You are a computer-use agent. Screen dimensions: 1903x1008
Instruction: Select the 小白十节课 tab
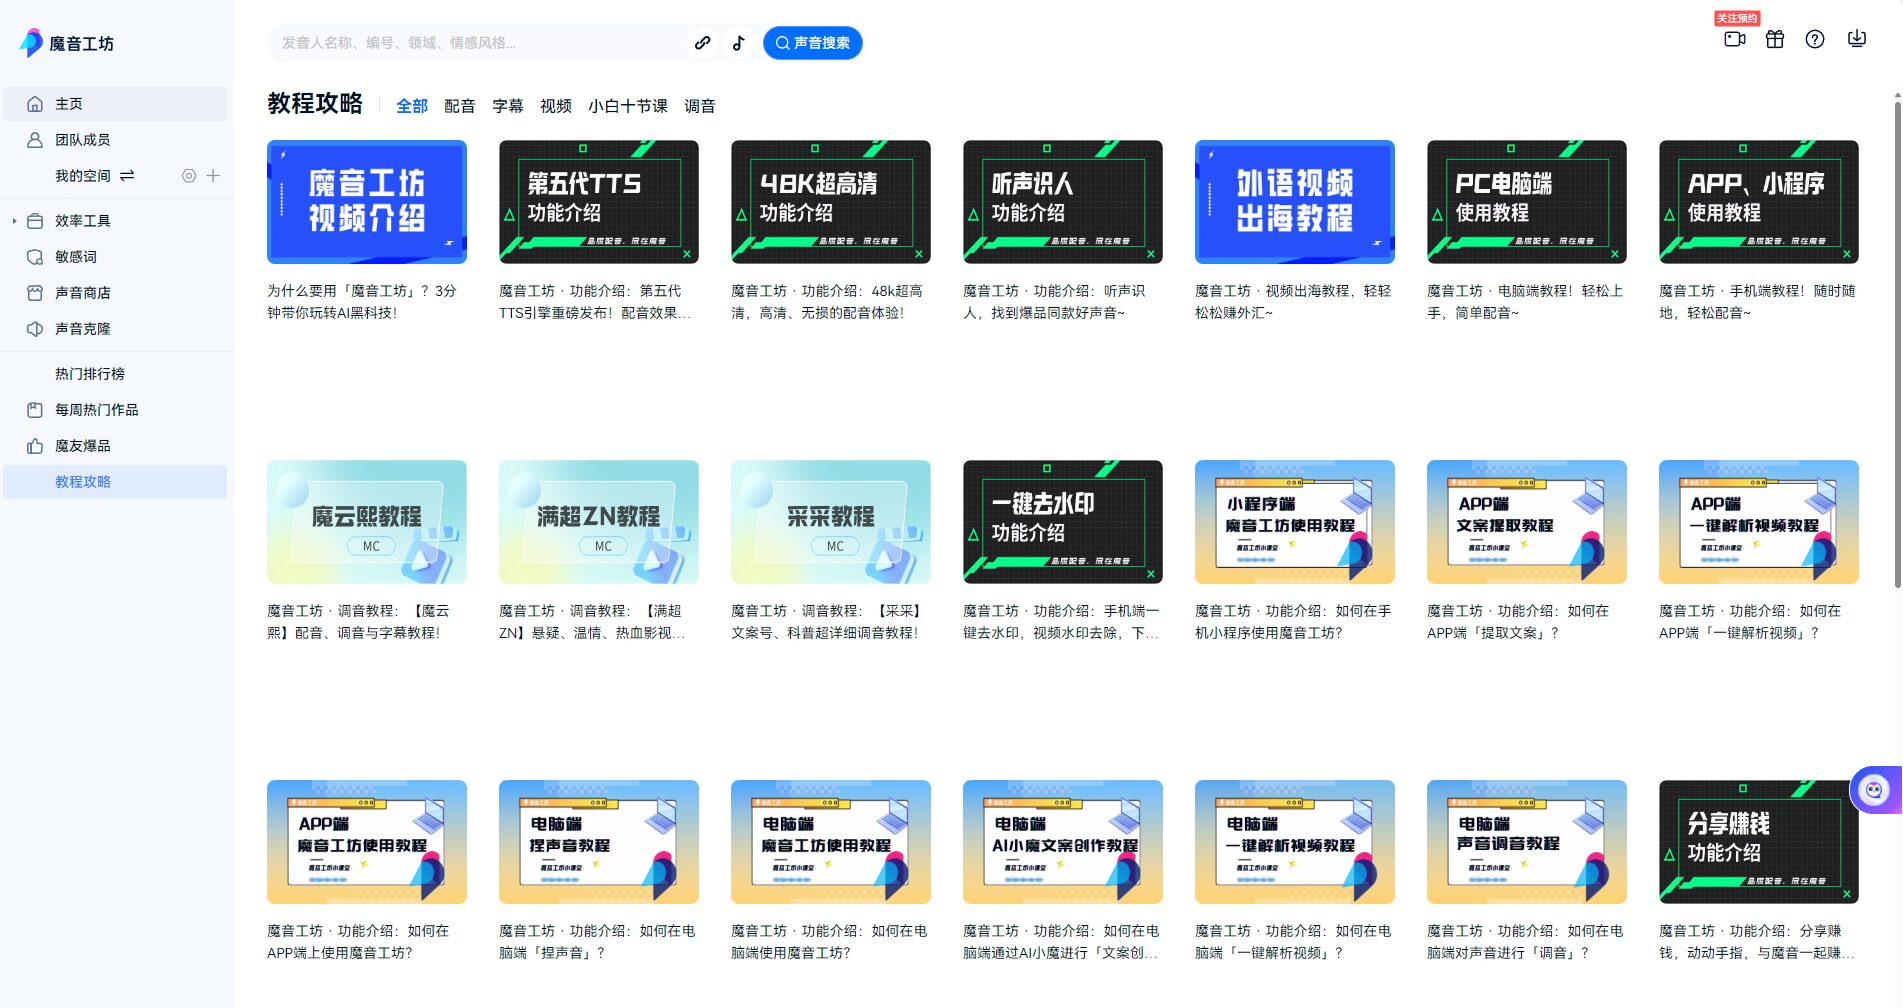point(628,106)
